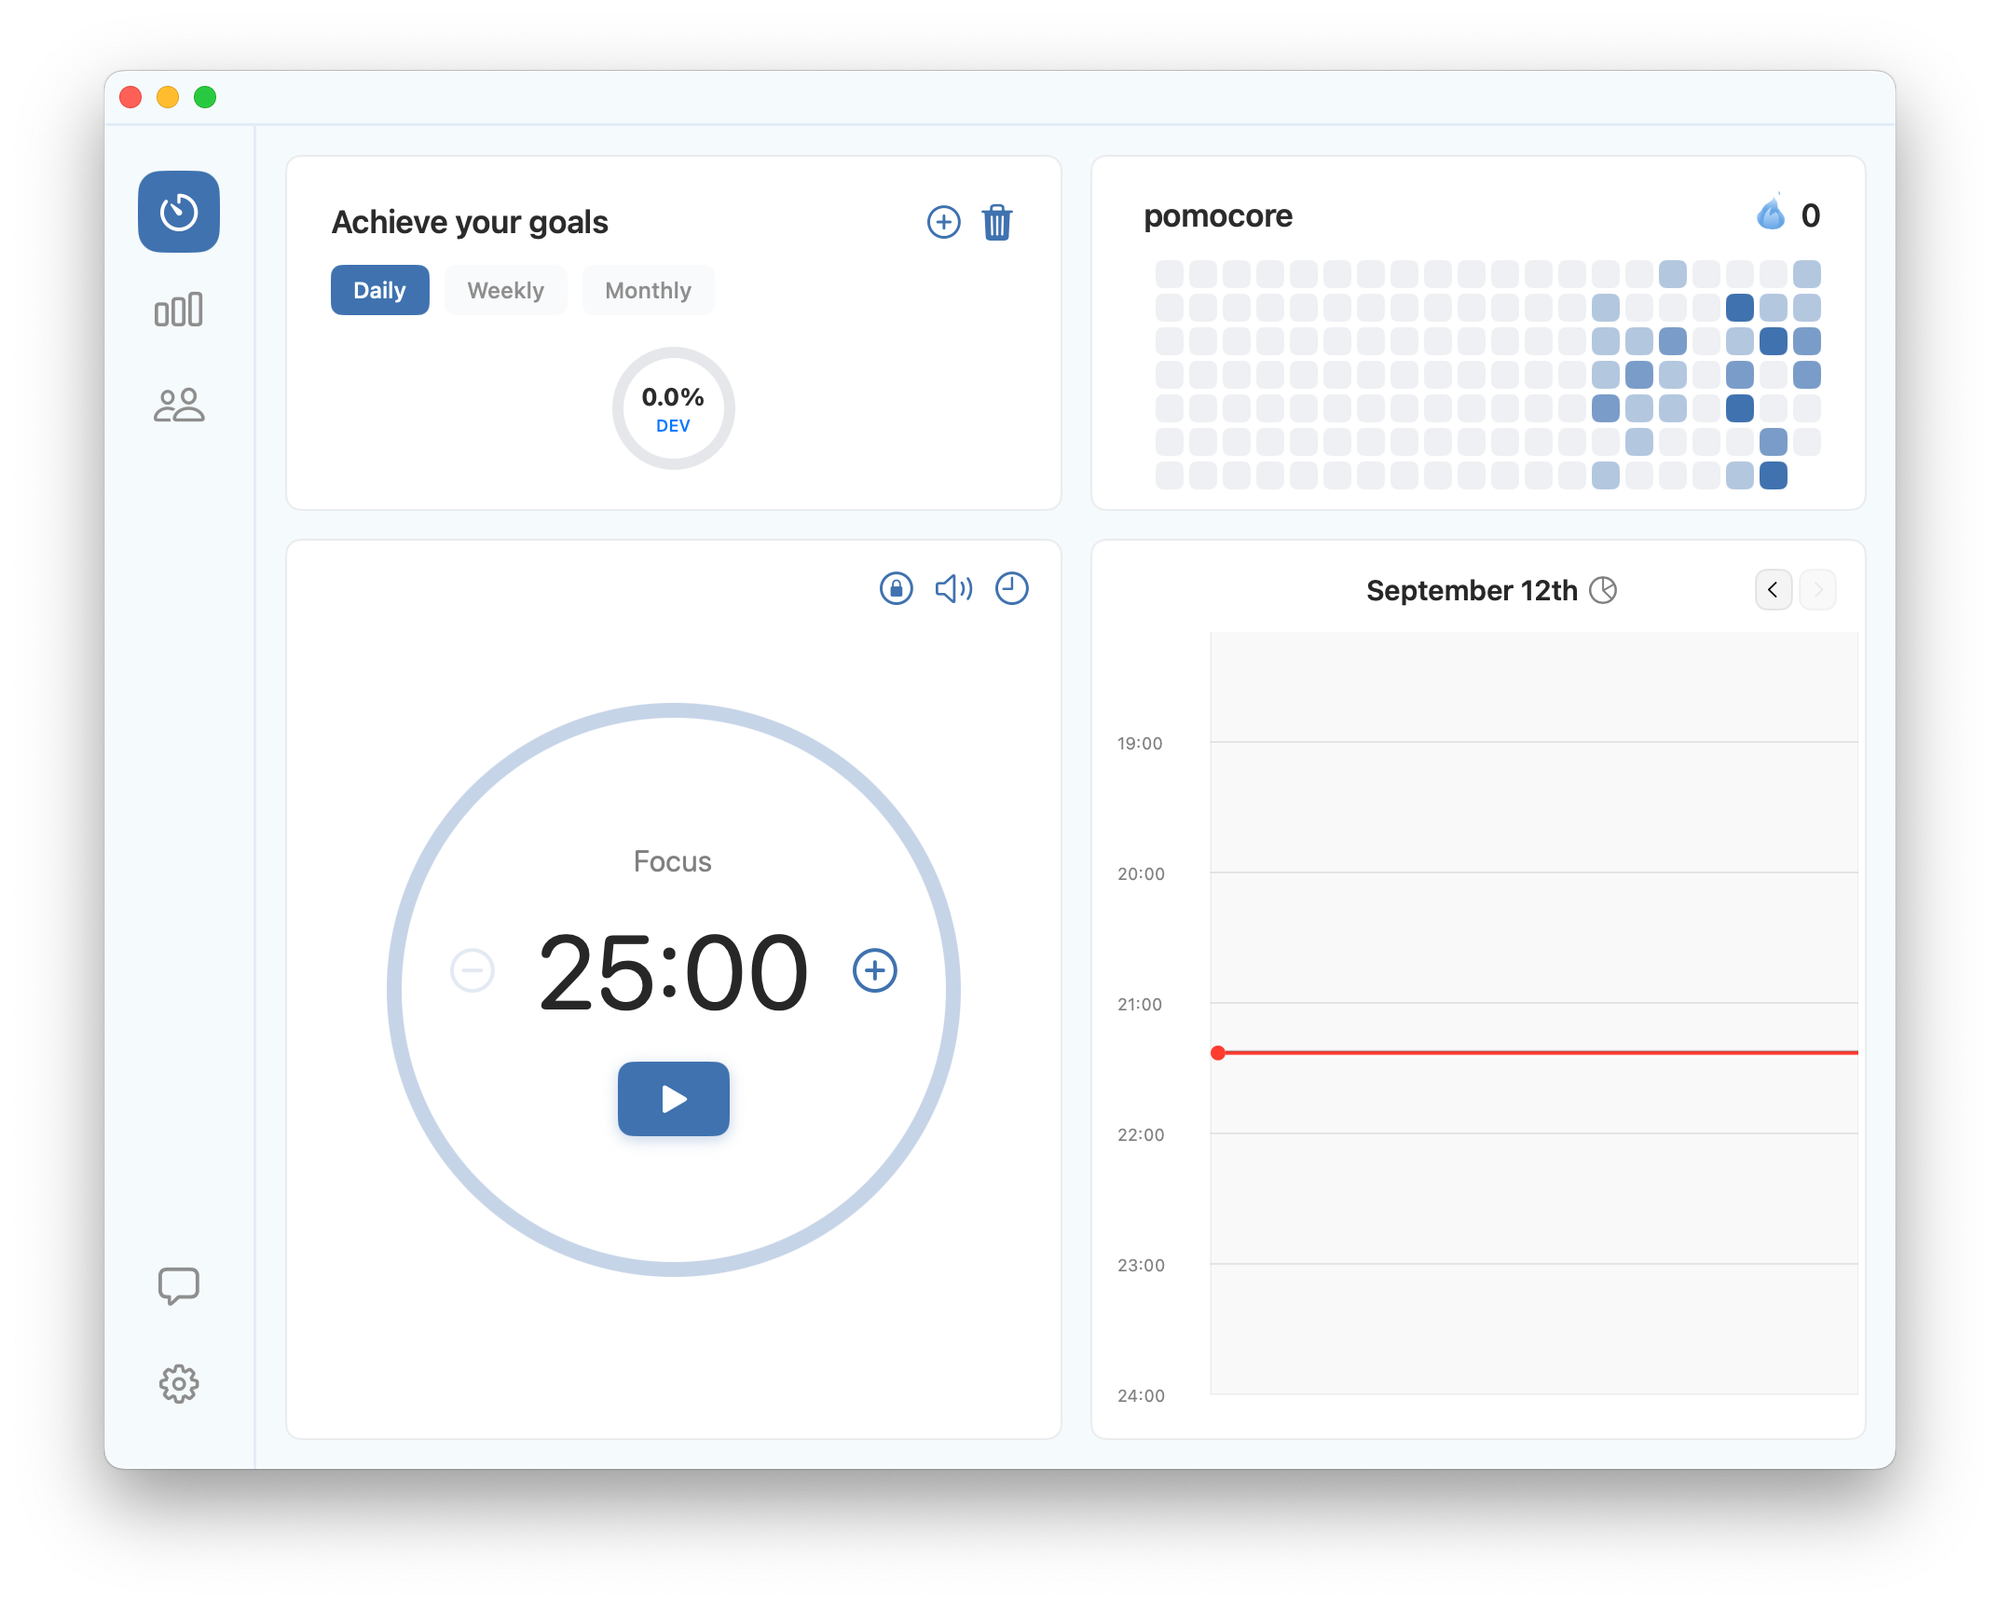Screen dimensions: 2000x1607
Task: Click the DEV goal progress ring
Action: point(673,408)
